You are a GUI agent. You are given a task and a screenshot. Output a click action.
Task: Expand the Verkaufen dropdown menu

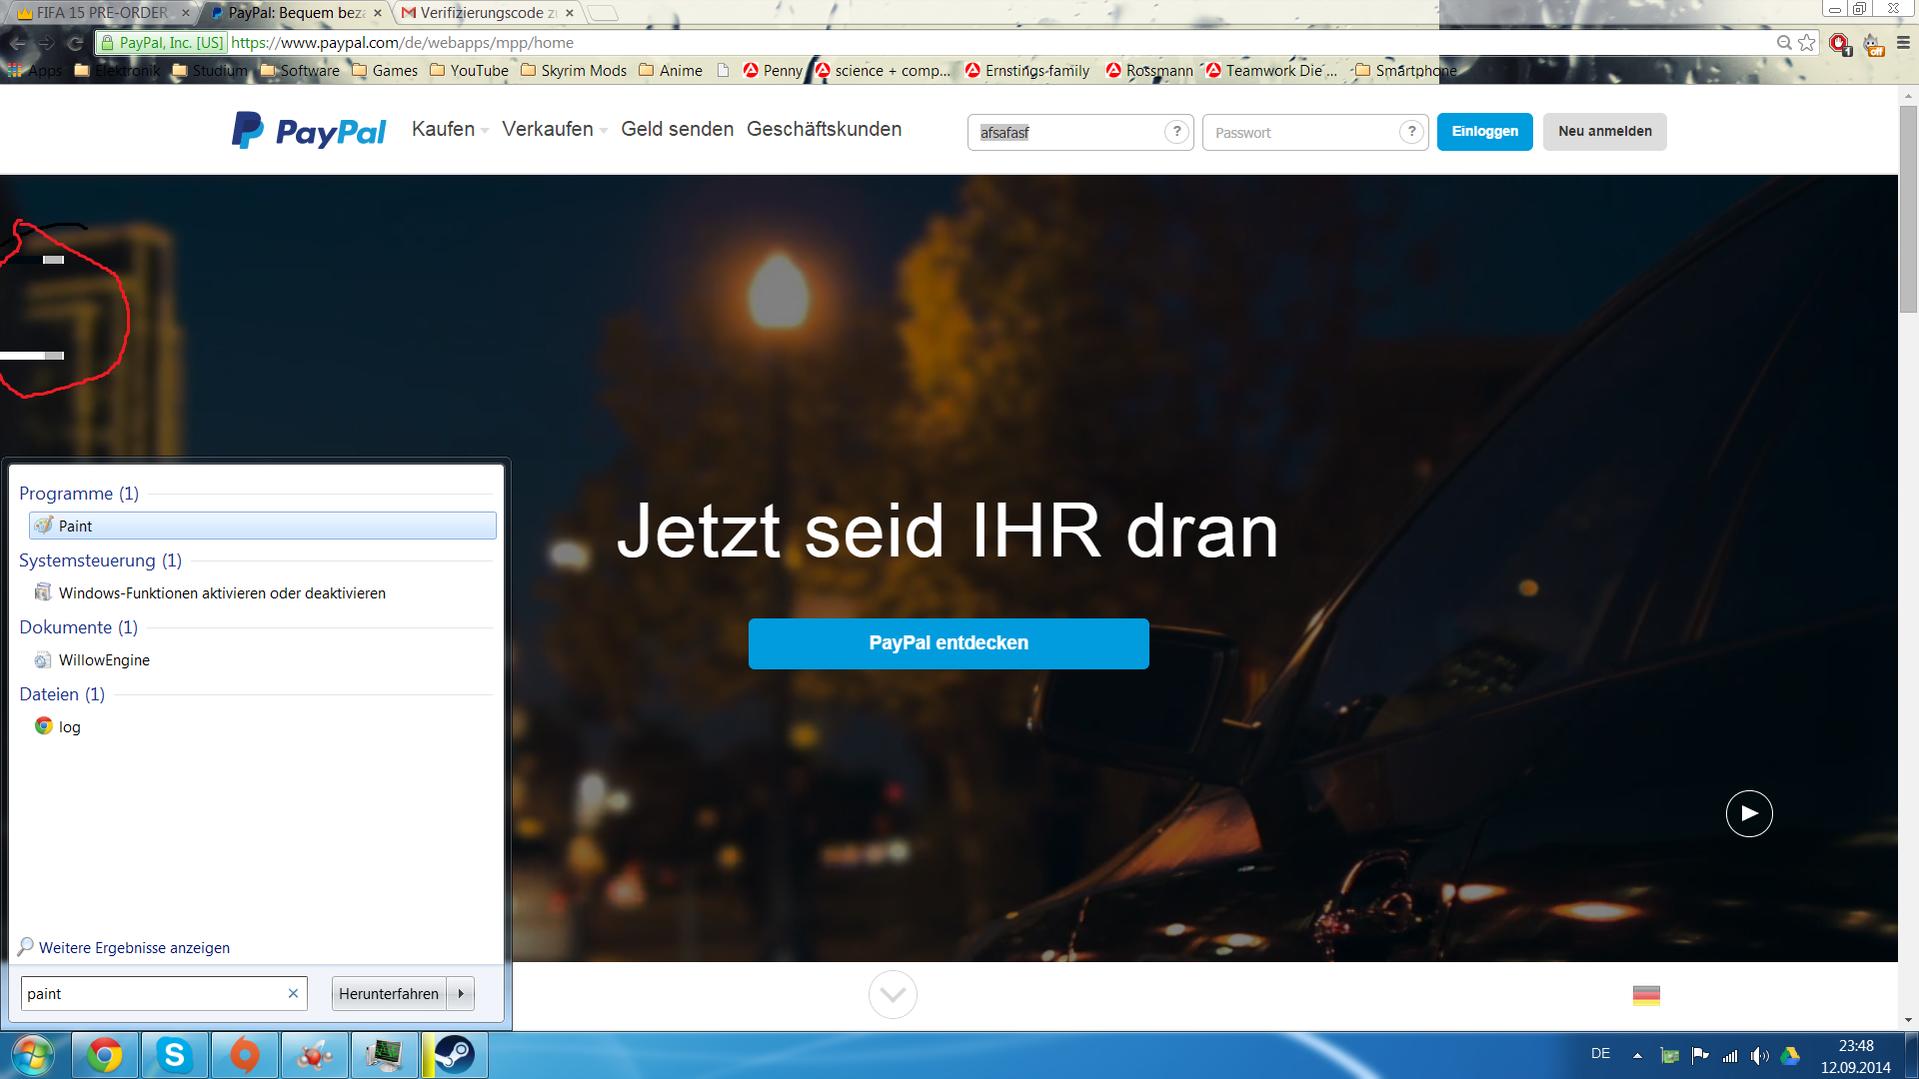tap(555, 130)
